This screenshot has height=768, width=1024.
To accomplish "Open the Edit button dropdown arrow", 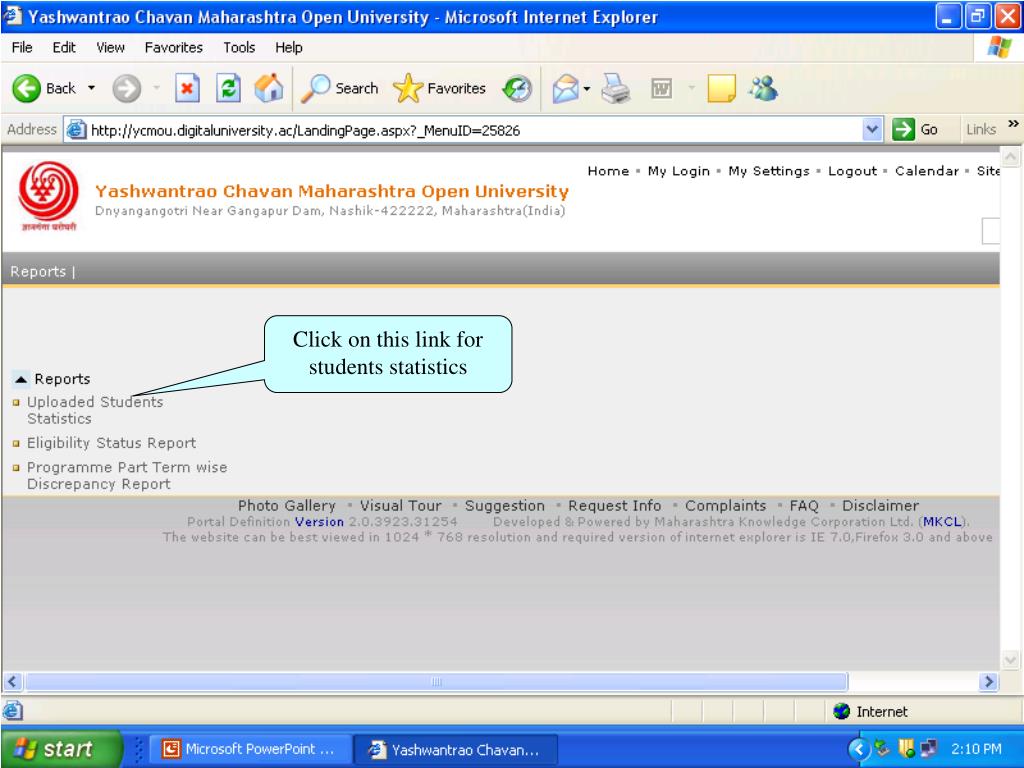I will tap(691, 88).
